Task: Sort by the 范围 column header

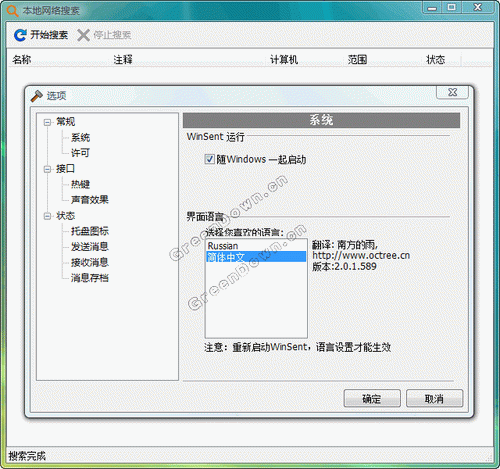Action: tap(357, 60)
